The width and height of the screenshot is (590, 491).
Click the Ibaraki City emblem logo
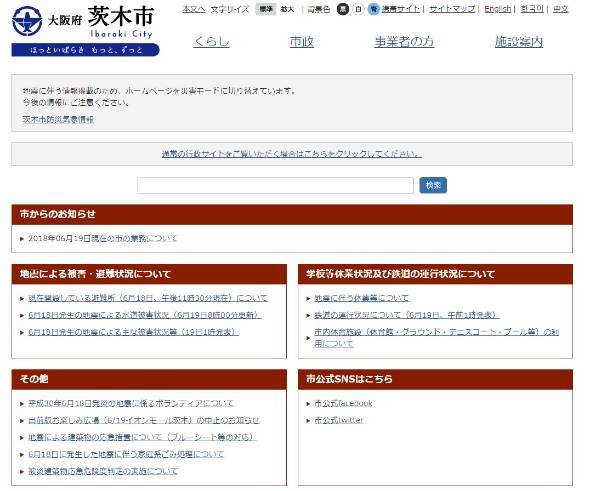[27, 21]
